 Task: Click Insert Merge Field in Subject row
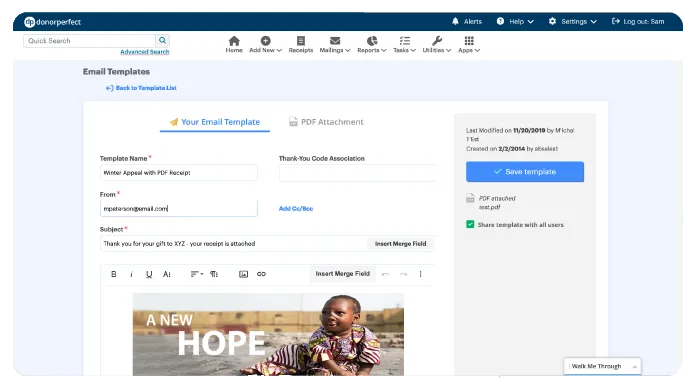coord(400,243)
